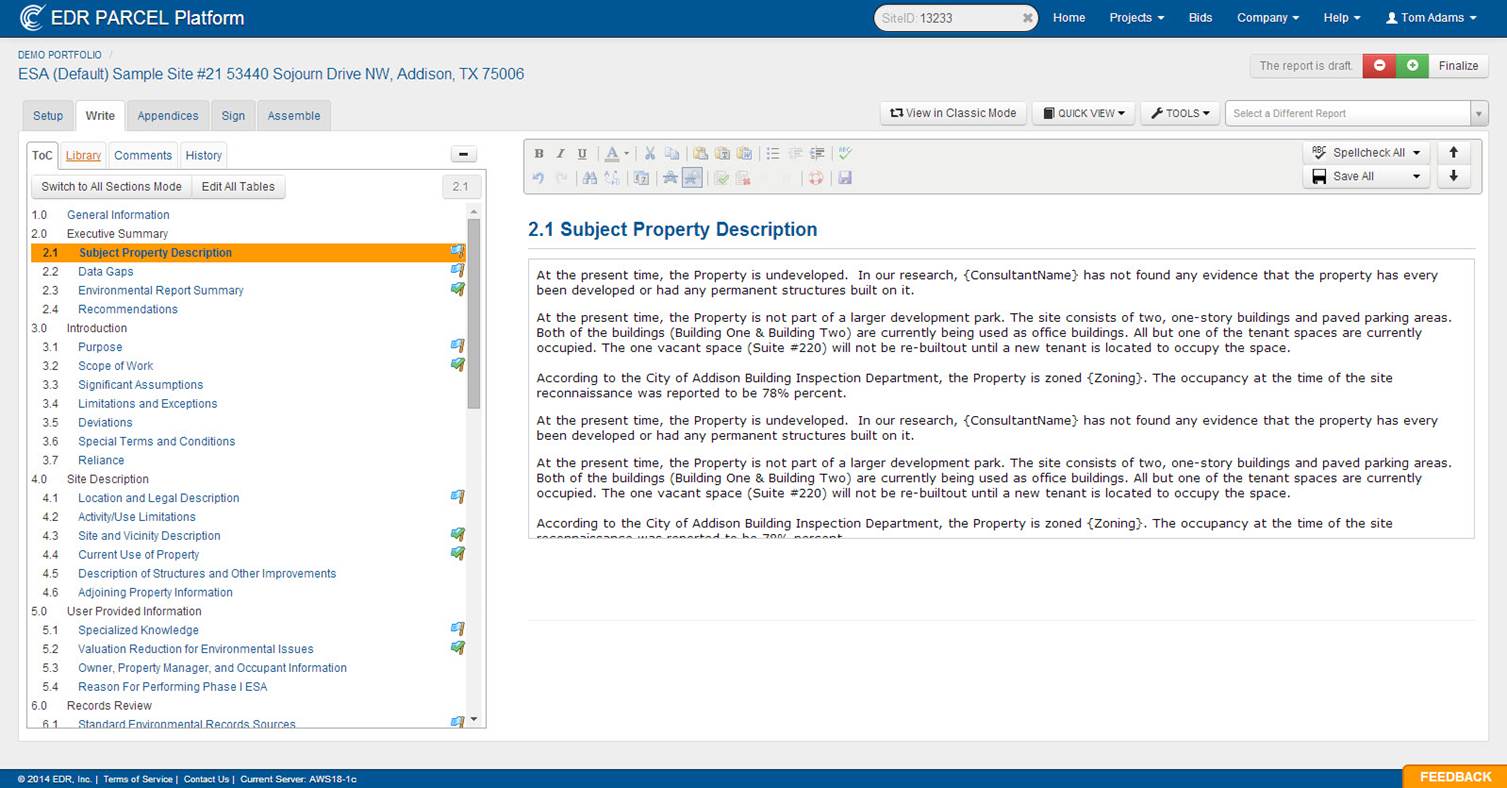Click the green plus report status button
Image resolution: width=1507 pixels, height=788 pixels.
1412,66
